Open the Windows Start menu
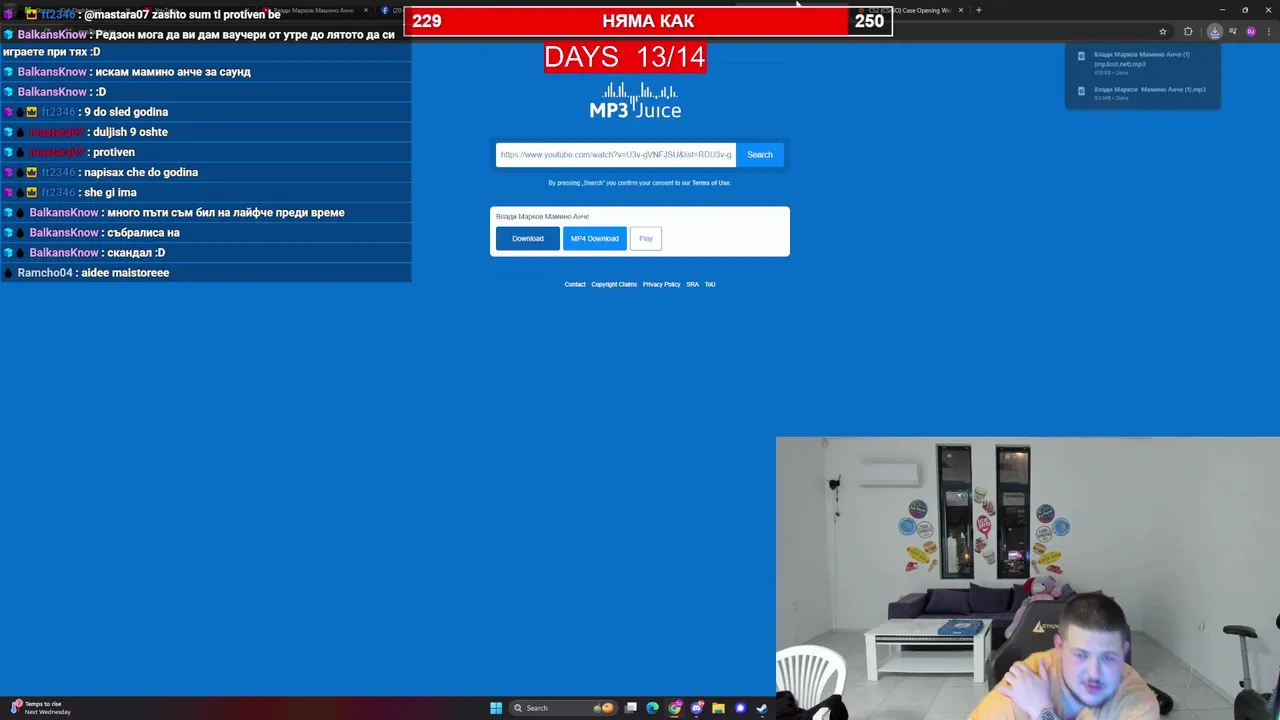The image size is (1280, 720). point(495,708)
